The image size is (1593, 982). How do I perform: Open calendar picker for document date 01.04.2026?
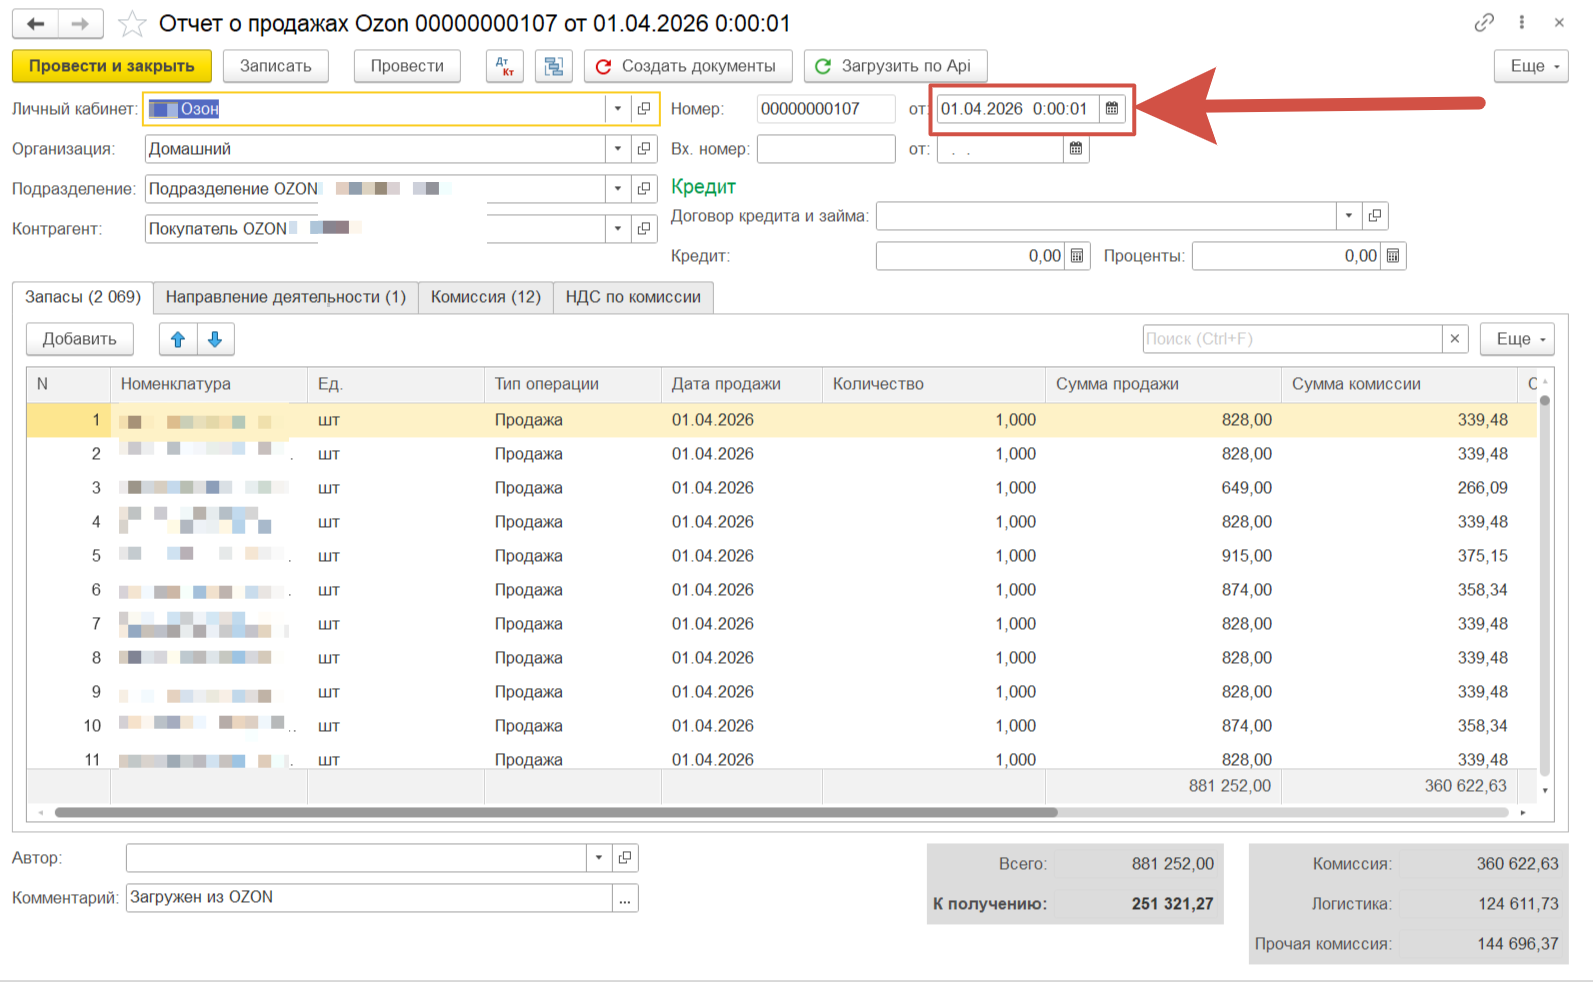pos(1112,108)
